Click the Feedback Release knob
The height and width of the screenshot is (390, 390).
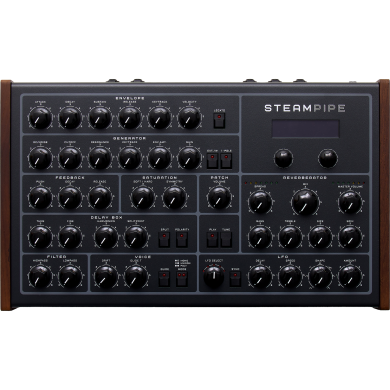[x=100, y=198]
